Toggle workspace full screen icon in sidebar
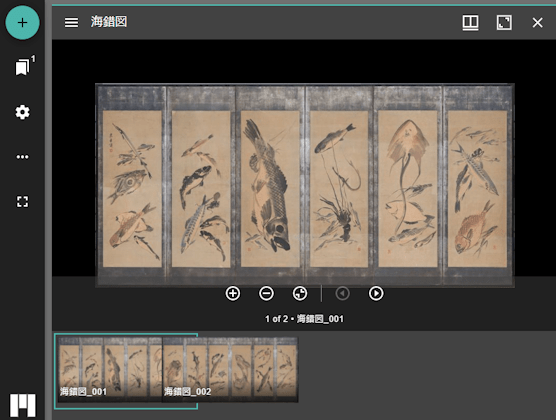The image size is (556, 420). [22, 201]
